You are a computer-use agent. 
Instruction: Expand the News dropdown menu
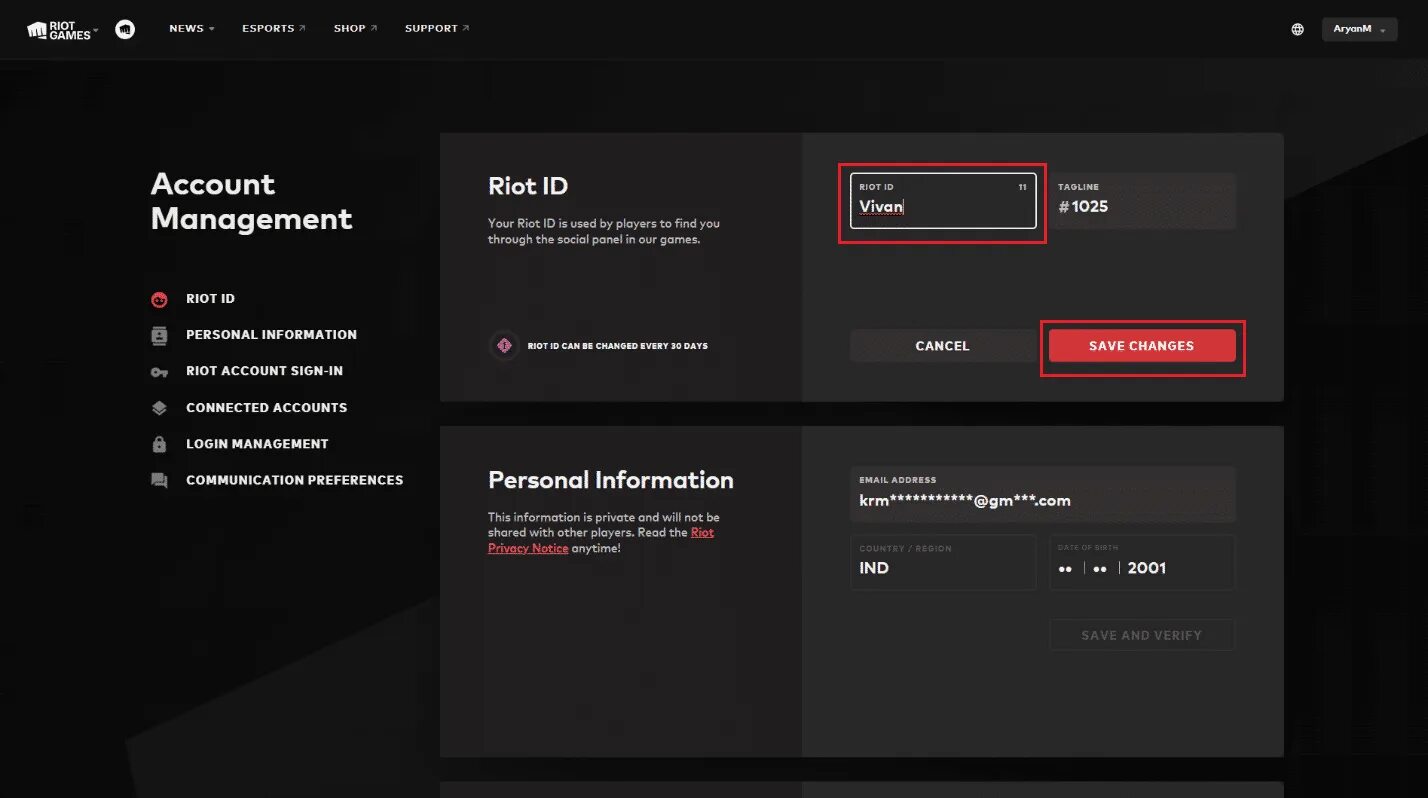point(192,28)
